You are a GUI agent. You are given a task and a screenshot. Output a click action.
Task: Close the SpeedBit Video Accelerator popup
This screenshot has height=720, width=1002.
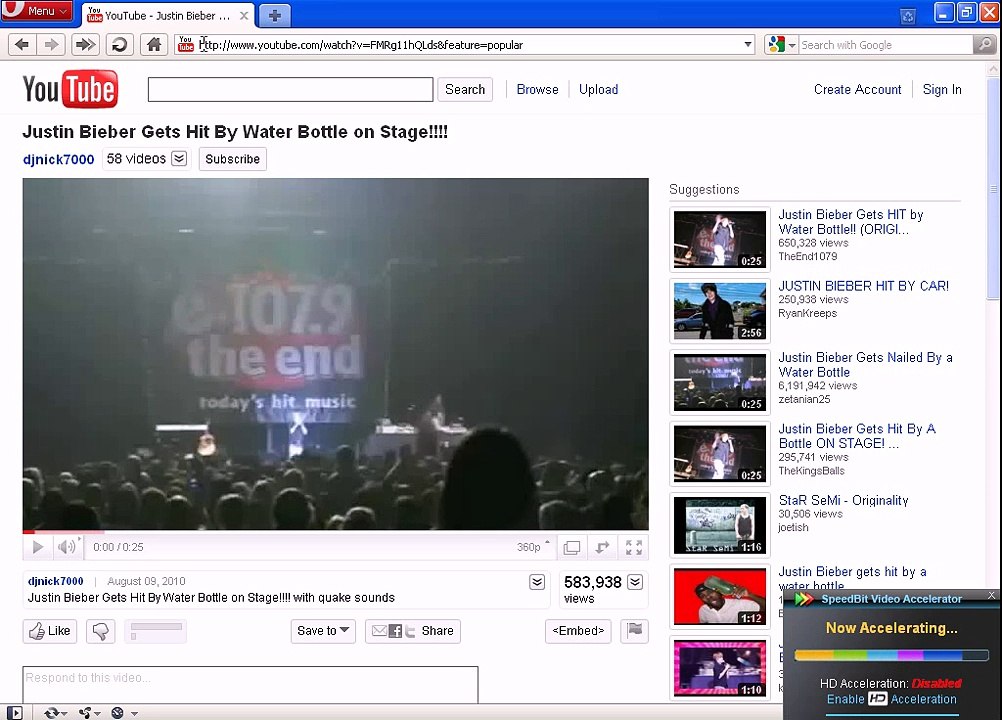click(991, 595)
